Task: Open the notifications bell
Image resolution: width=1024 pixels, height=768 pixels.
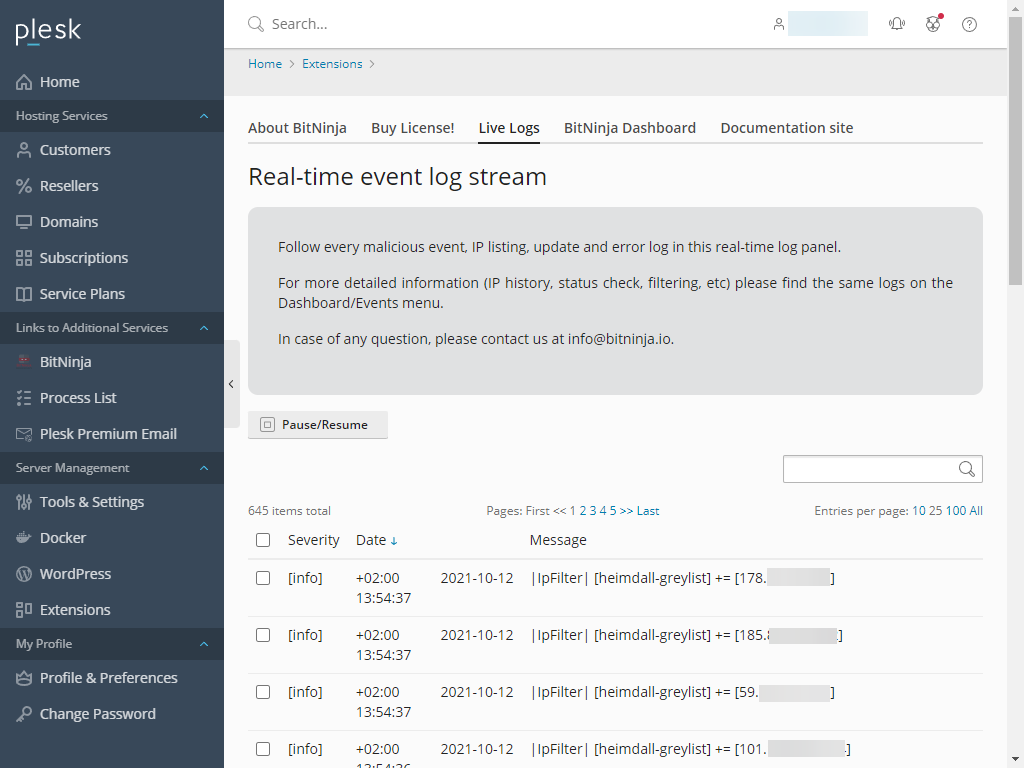Action: point(897,24)
